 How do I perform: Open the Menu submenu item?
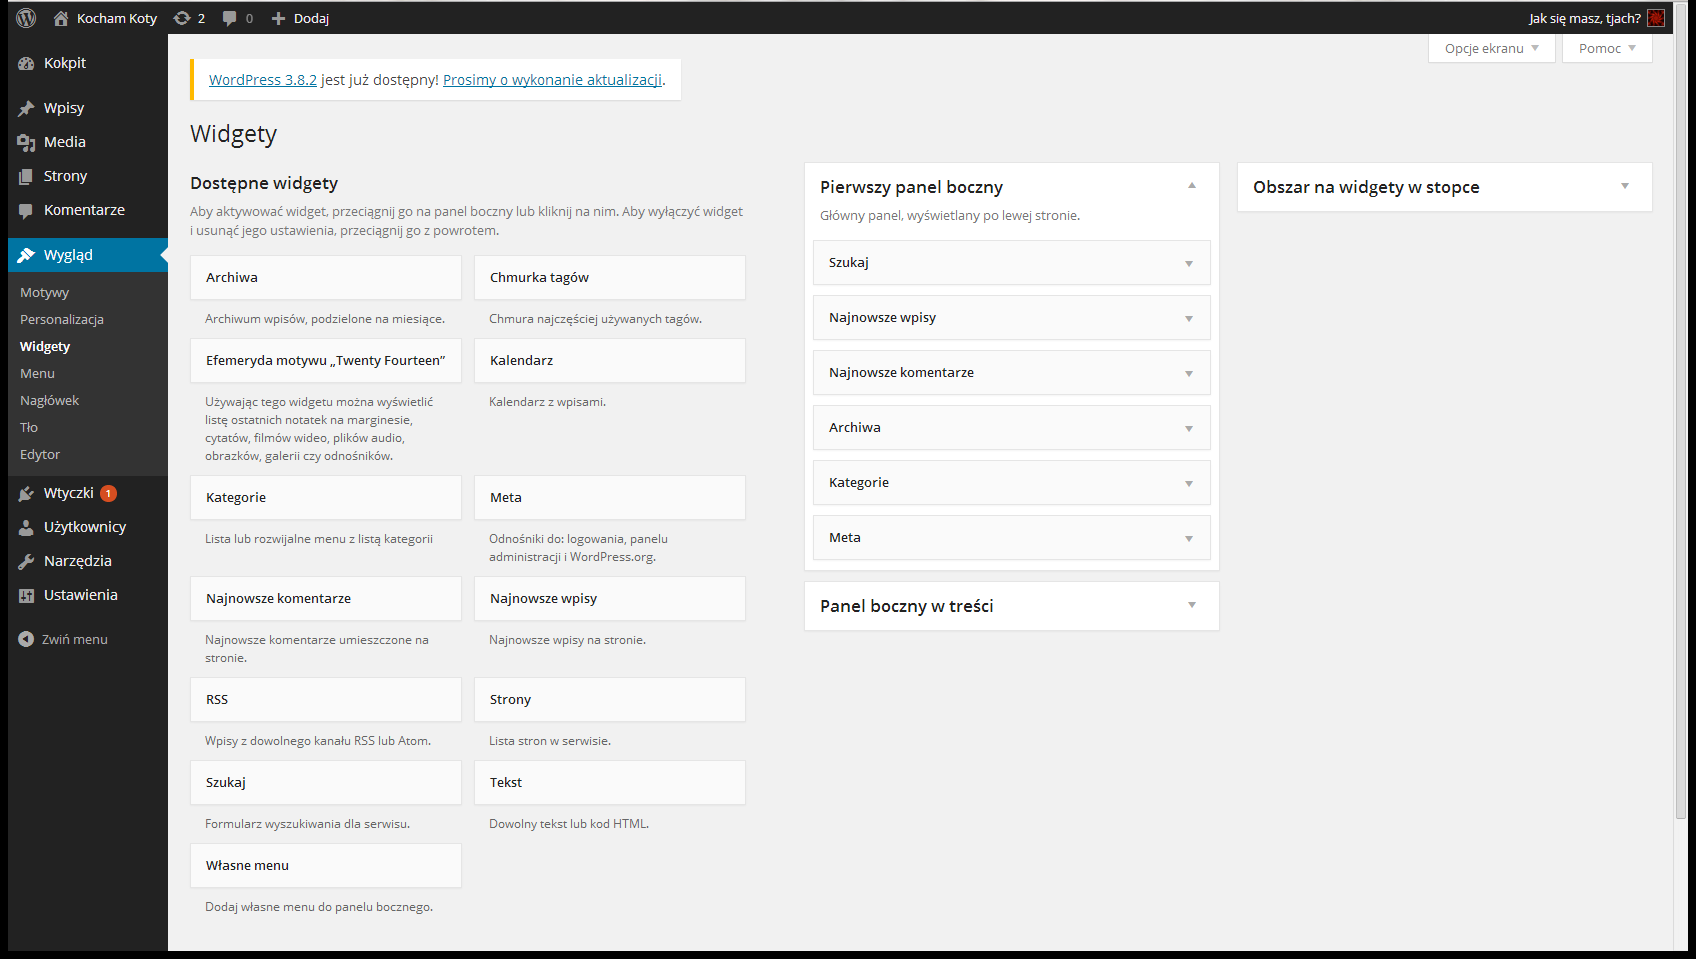(37, 373)
